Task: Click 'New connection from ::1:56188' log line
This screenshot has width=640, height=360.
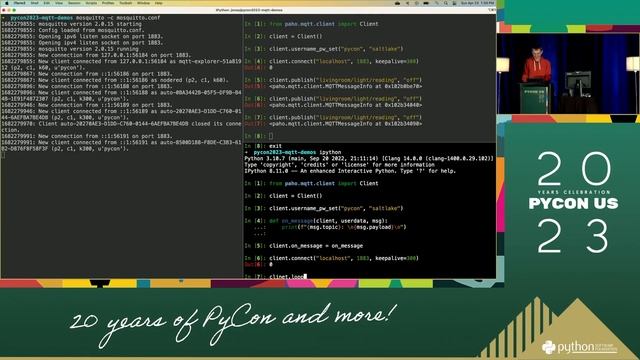Action: click(x=87, y=86)
